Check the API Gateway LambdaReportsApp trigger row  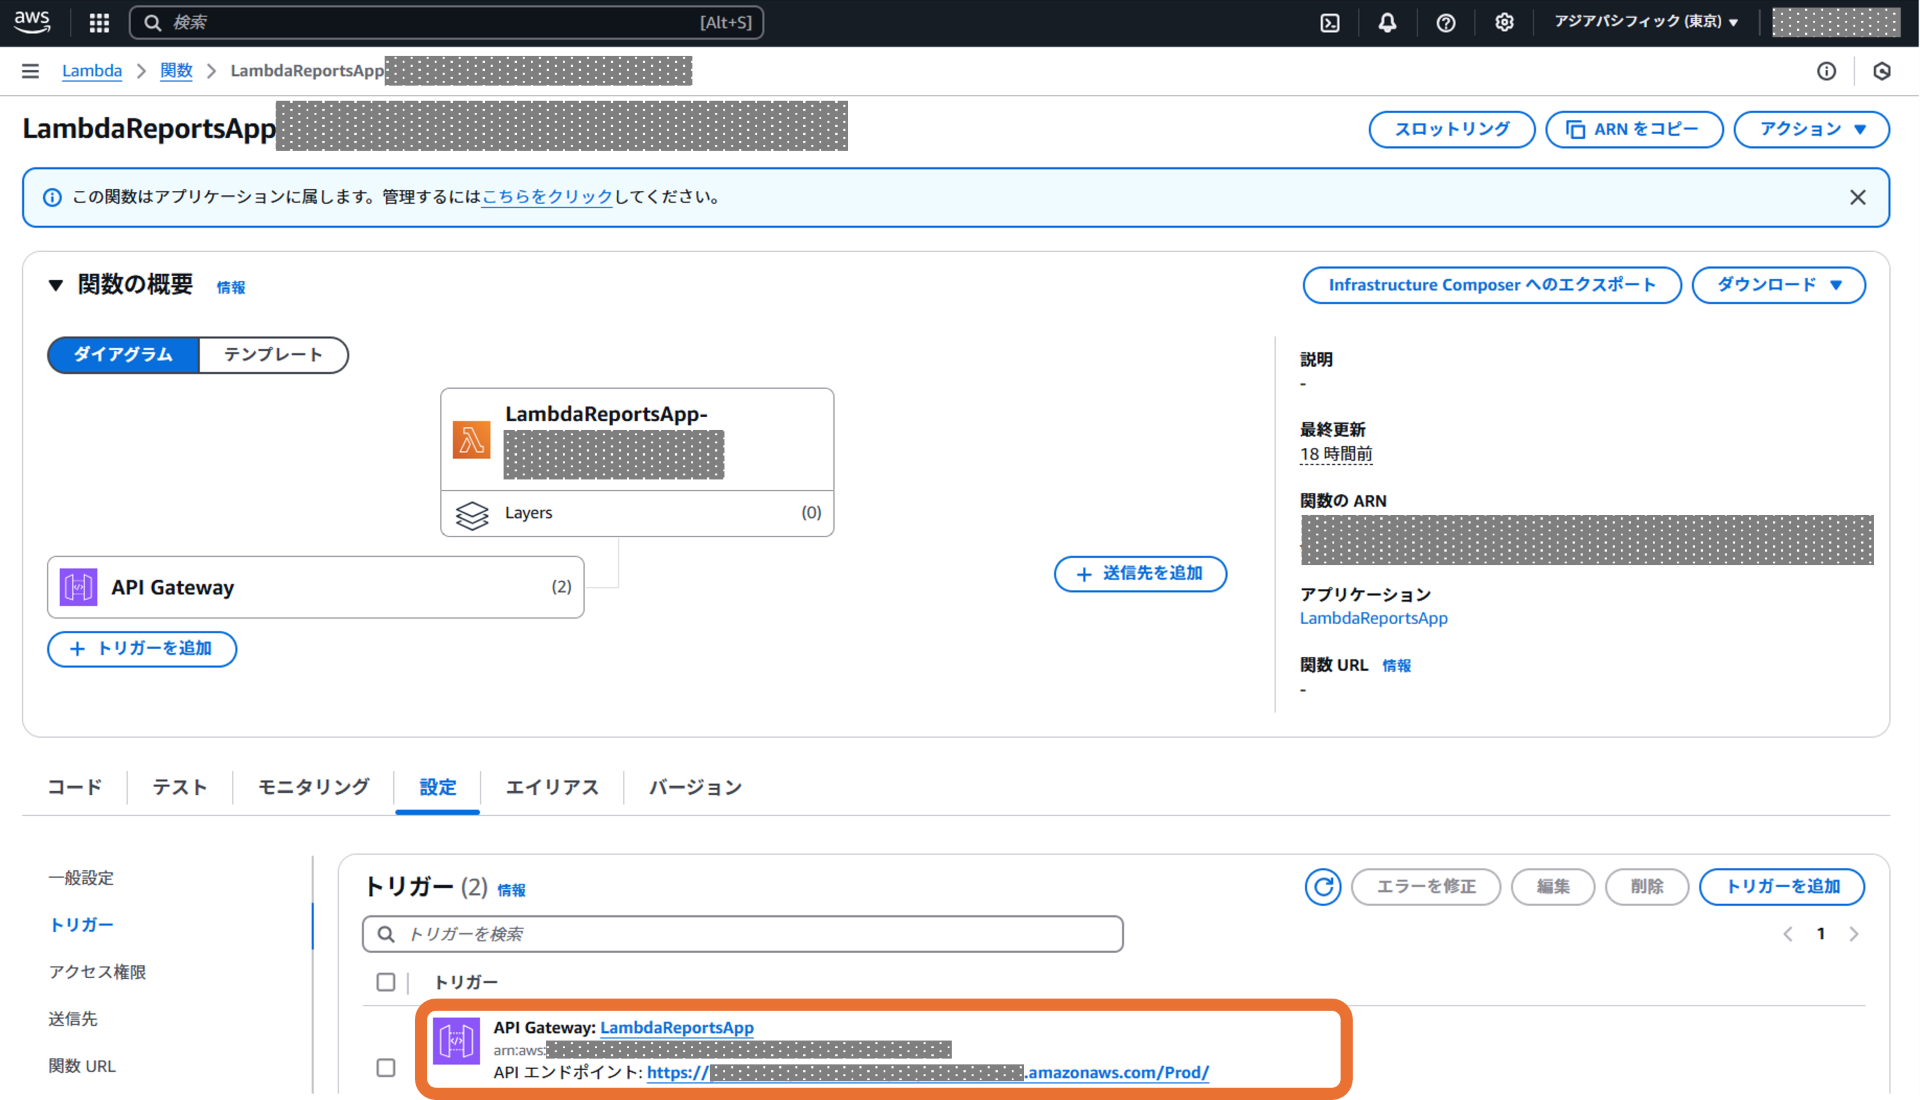pos(386,1068)
